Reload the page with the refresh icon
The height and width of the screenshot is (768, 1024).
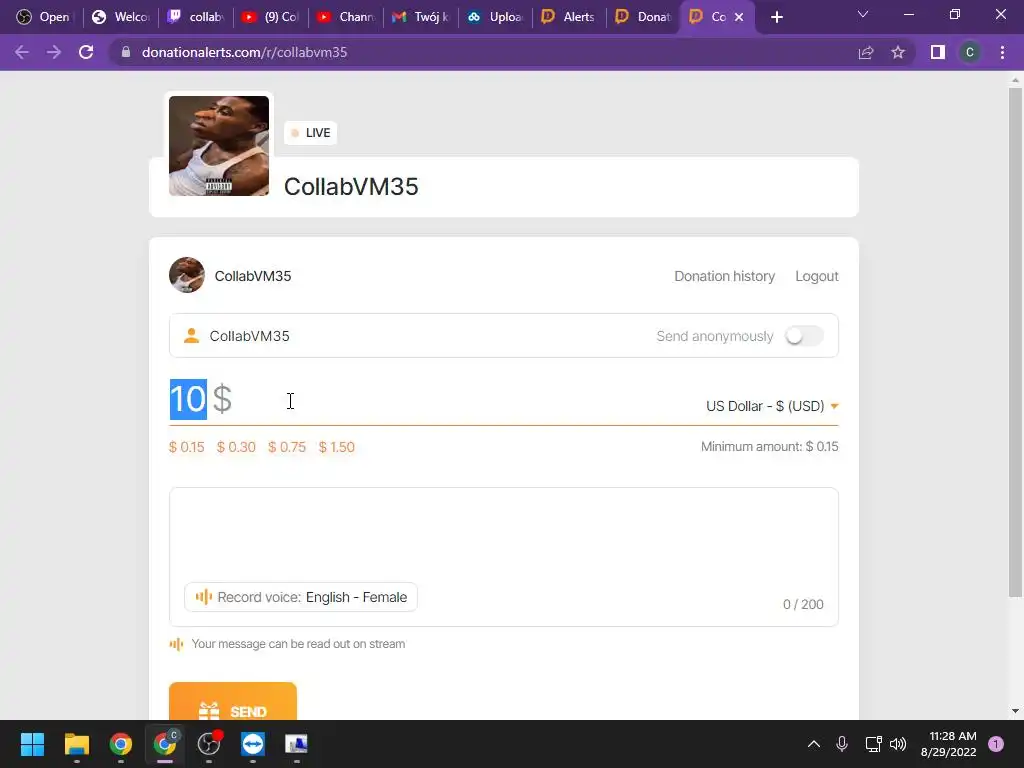click(86, 52)
